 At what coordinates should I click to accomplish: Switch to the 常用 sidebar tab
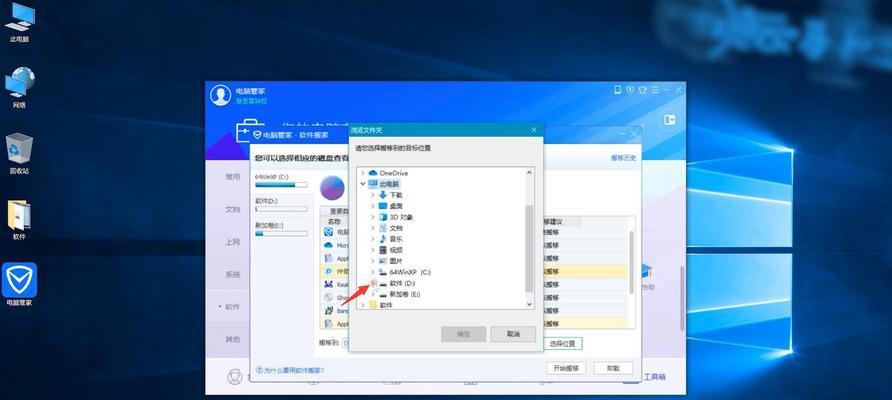[233, 177]
